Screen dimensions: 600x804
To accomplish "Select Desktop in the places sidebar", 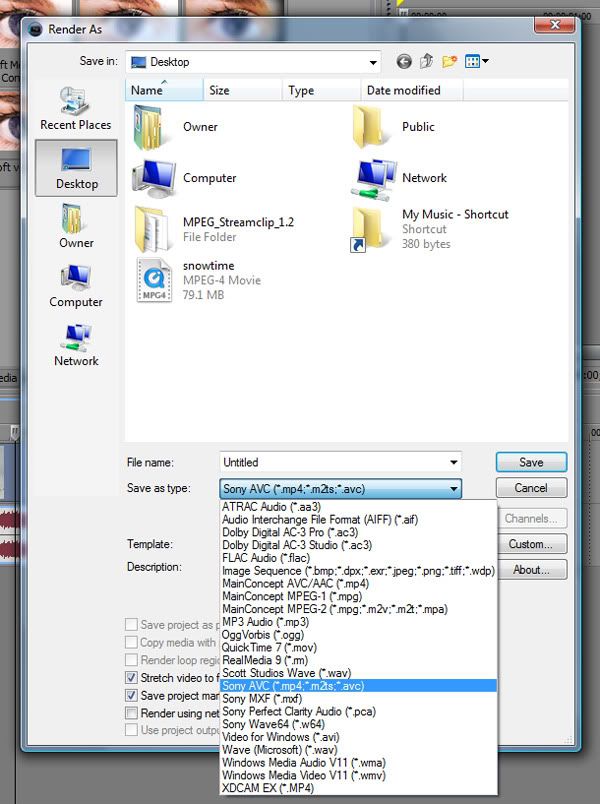I will pyautogui.click(x=76, y=168).
